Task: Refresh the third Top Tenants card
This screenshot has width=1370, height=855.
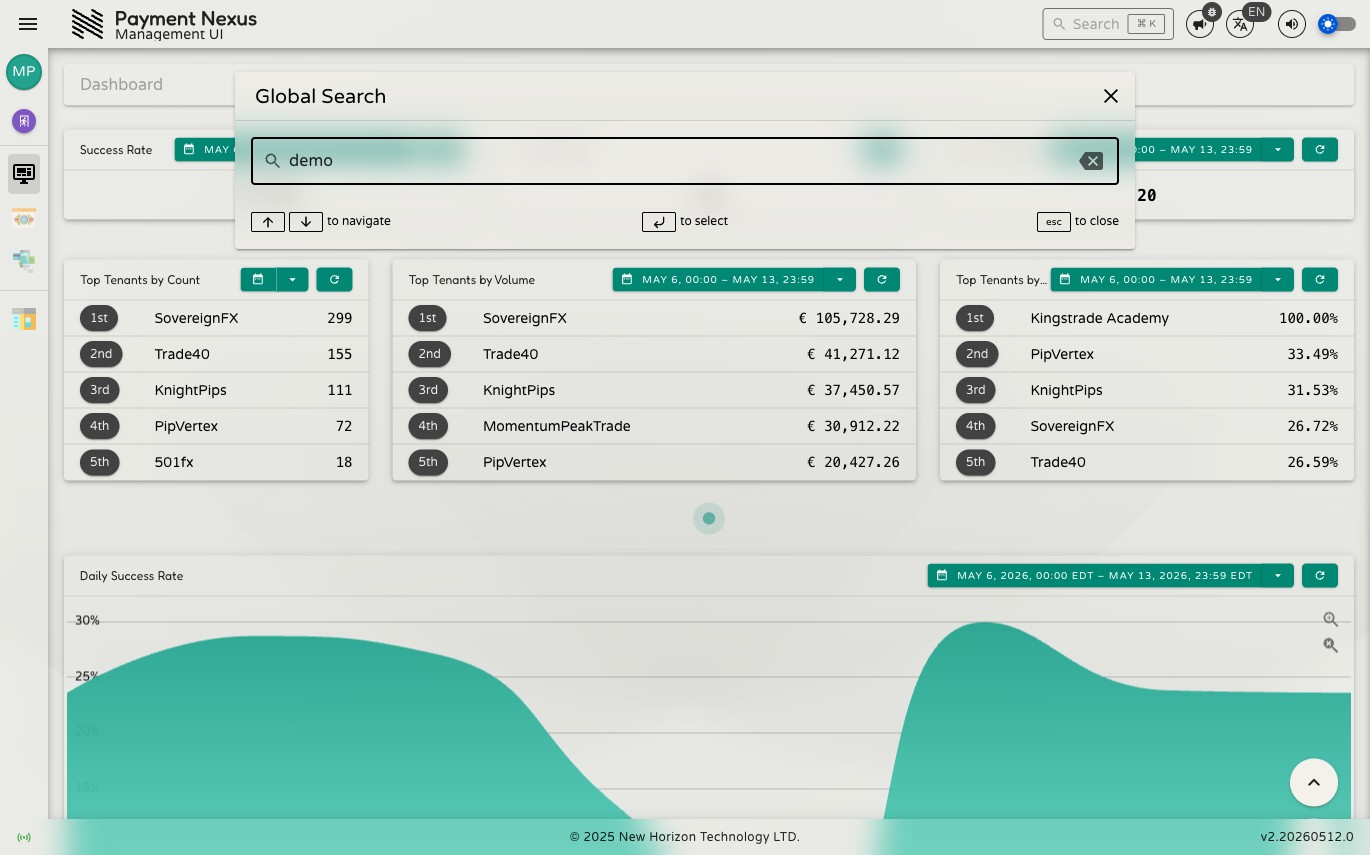Action: [x=1320, y=280]
